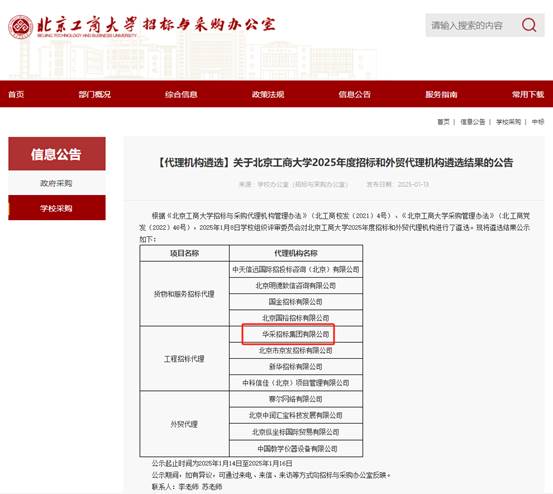The width and height of the screenshot is (553, 494).
Task: Click the search magnifier icon
Action: tap(529, 25)
